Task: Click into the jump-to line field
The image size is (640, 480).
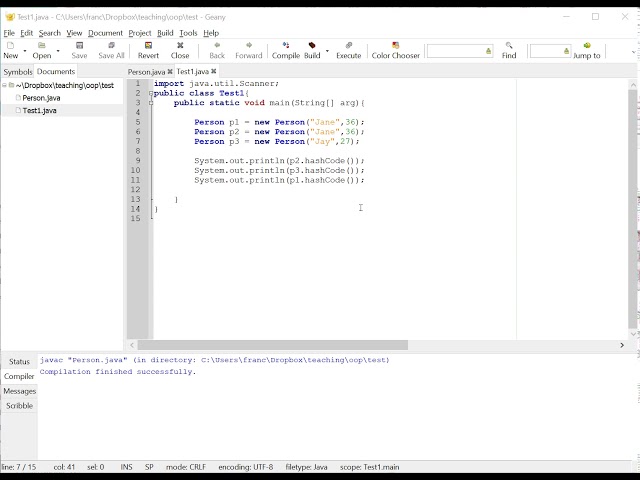Action: [x=546, y=51]
